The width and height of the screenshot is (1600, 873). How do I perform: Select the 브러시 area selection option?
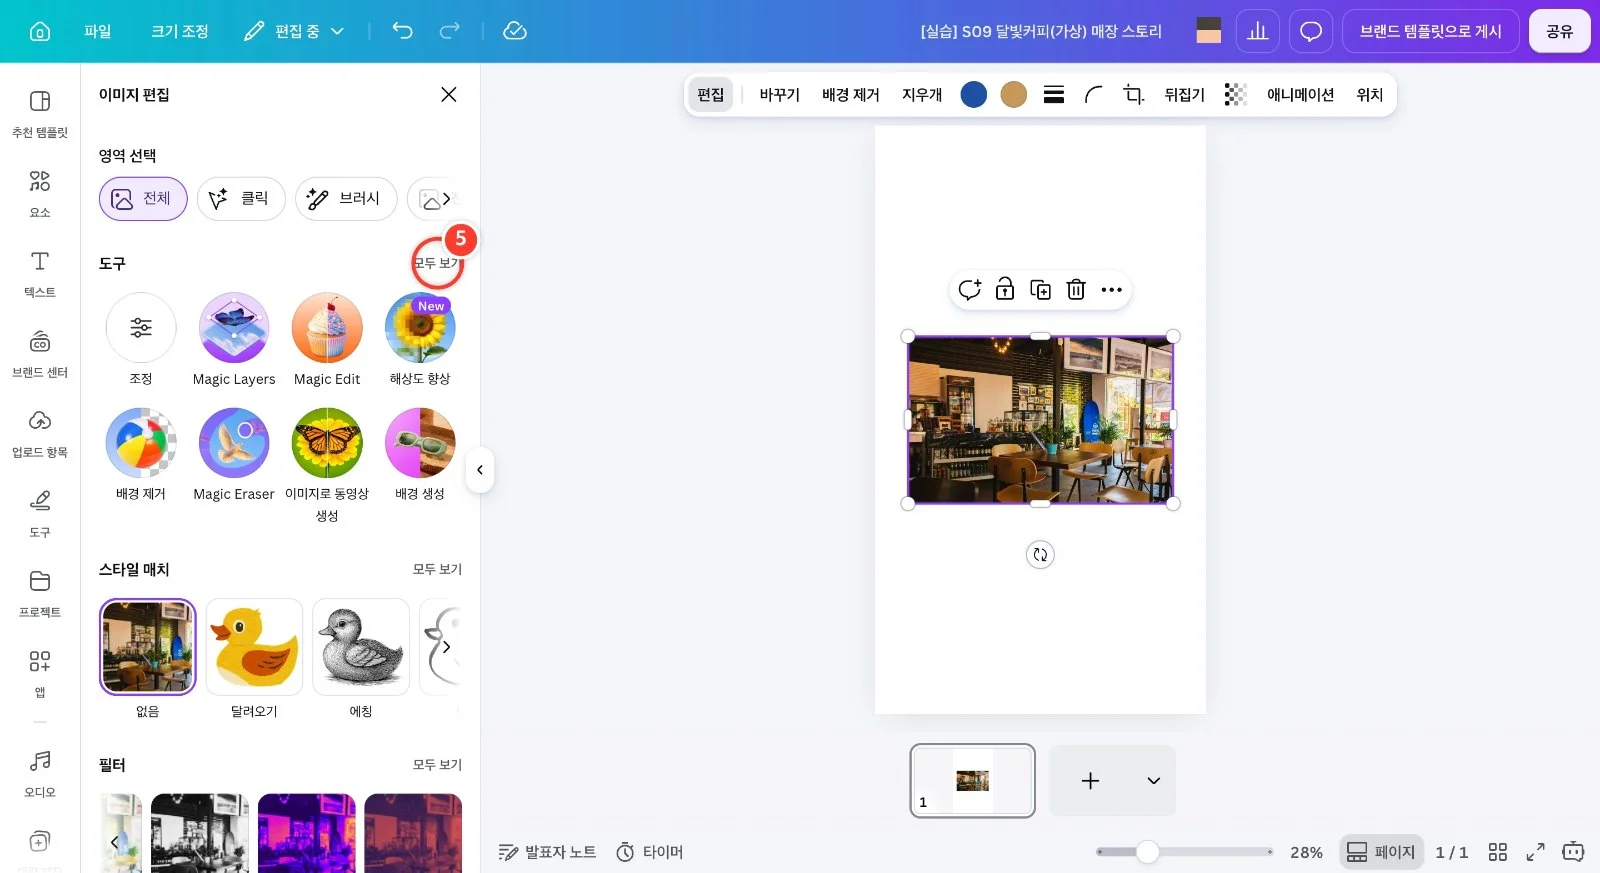[346, 199]
